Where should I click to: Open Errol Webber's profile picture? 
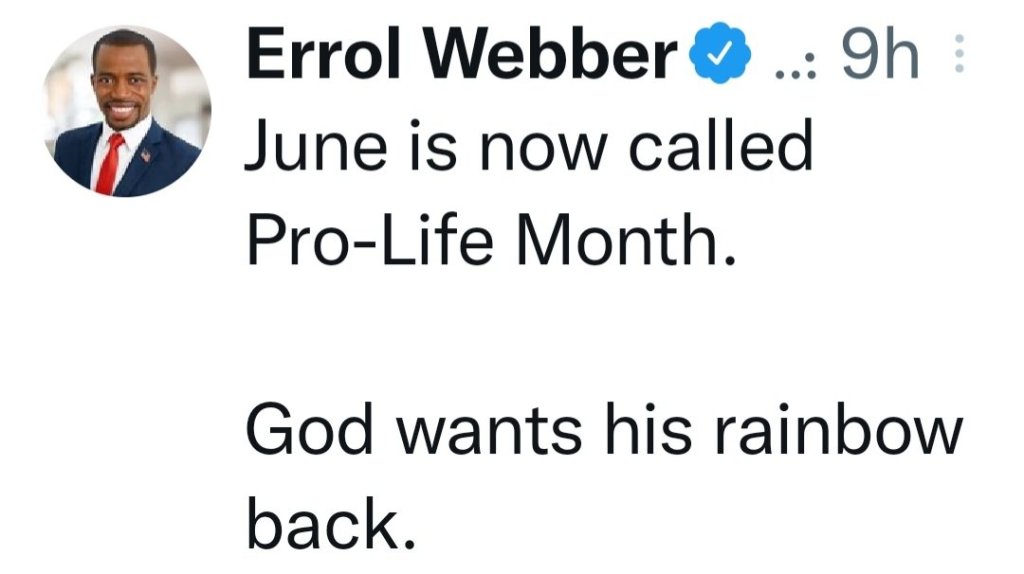pos(128,111)
